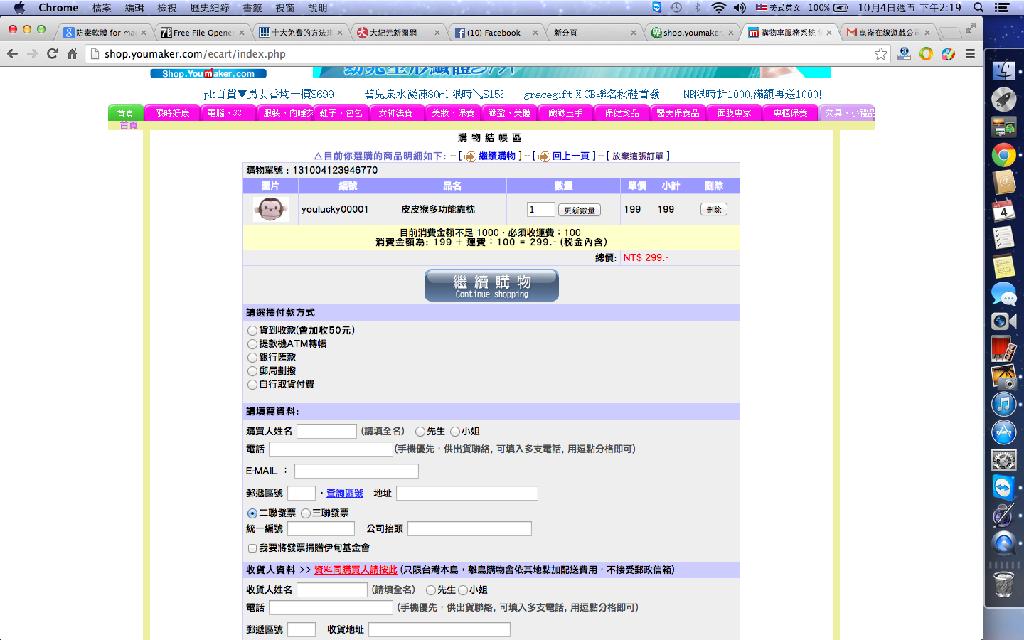Tick the donate-invoice checkbox
1024x640 pixels.
(252, 548)
